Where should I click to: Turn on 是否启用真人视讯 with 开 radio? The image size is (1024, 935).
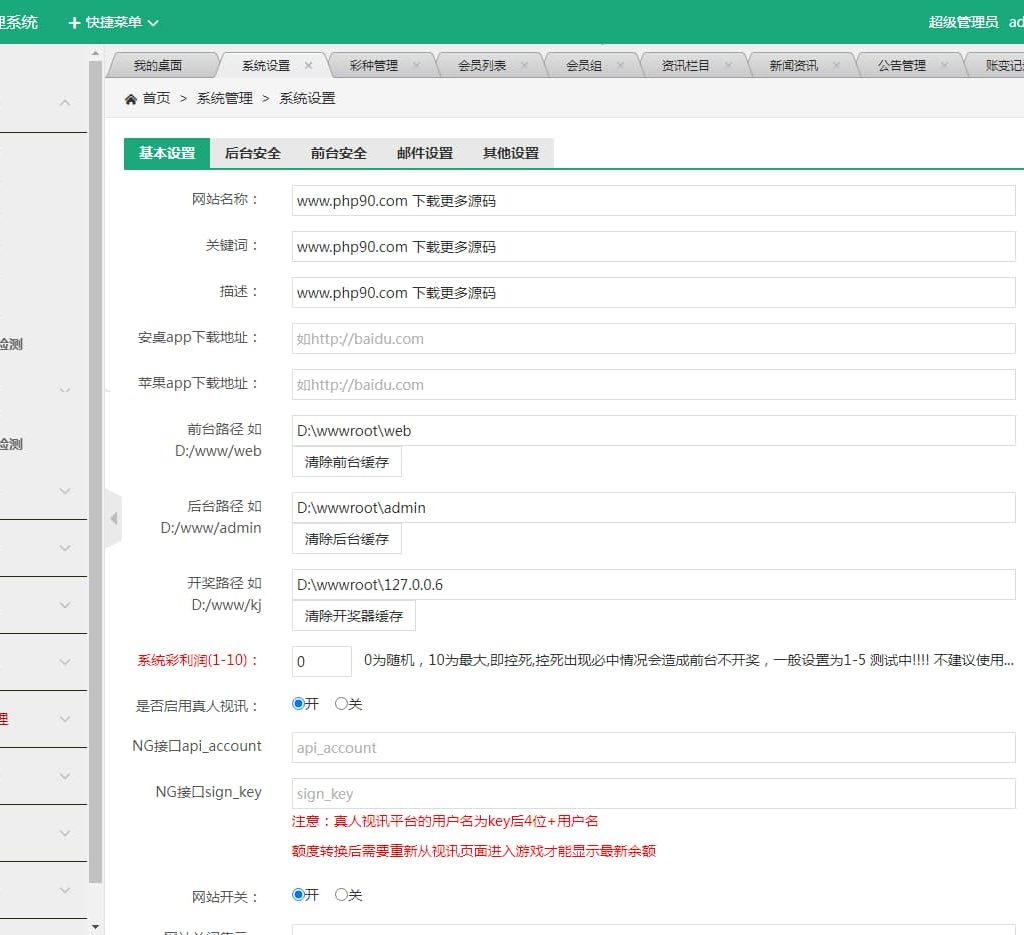coord(298,704)
